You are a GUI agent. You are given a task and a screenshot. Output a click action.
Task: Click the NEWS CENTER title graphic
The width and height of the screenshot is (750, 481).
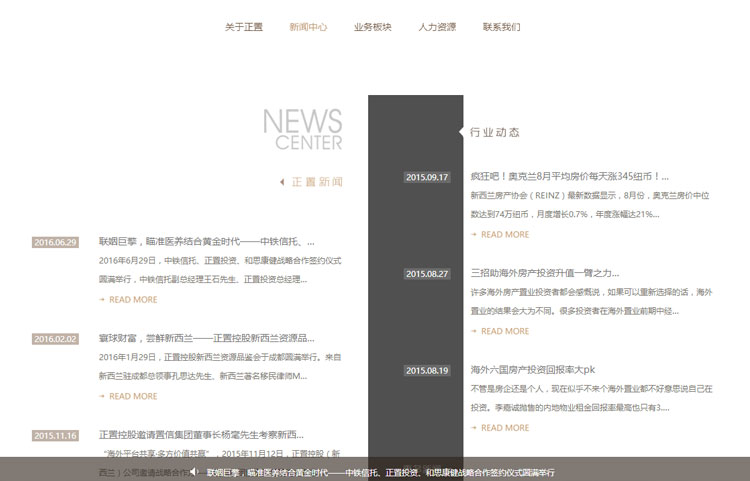click(x=303, y=129)
